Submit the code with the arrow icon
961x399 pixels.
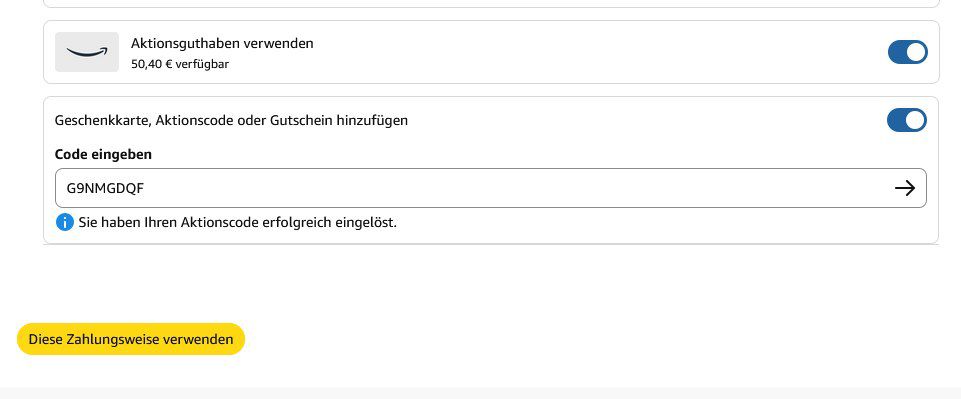pos(905,188)
